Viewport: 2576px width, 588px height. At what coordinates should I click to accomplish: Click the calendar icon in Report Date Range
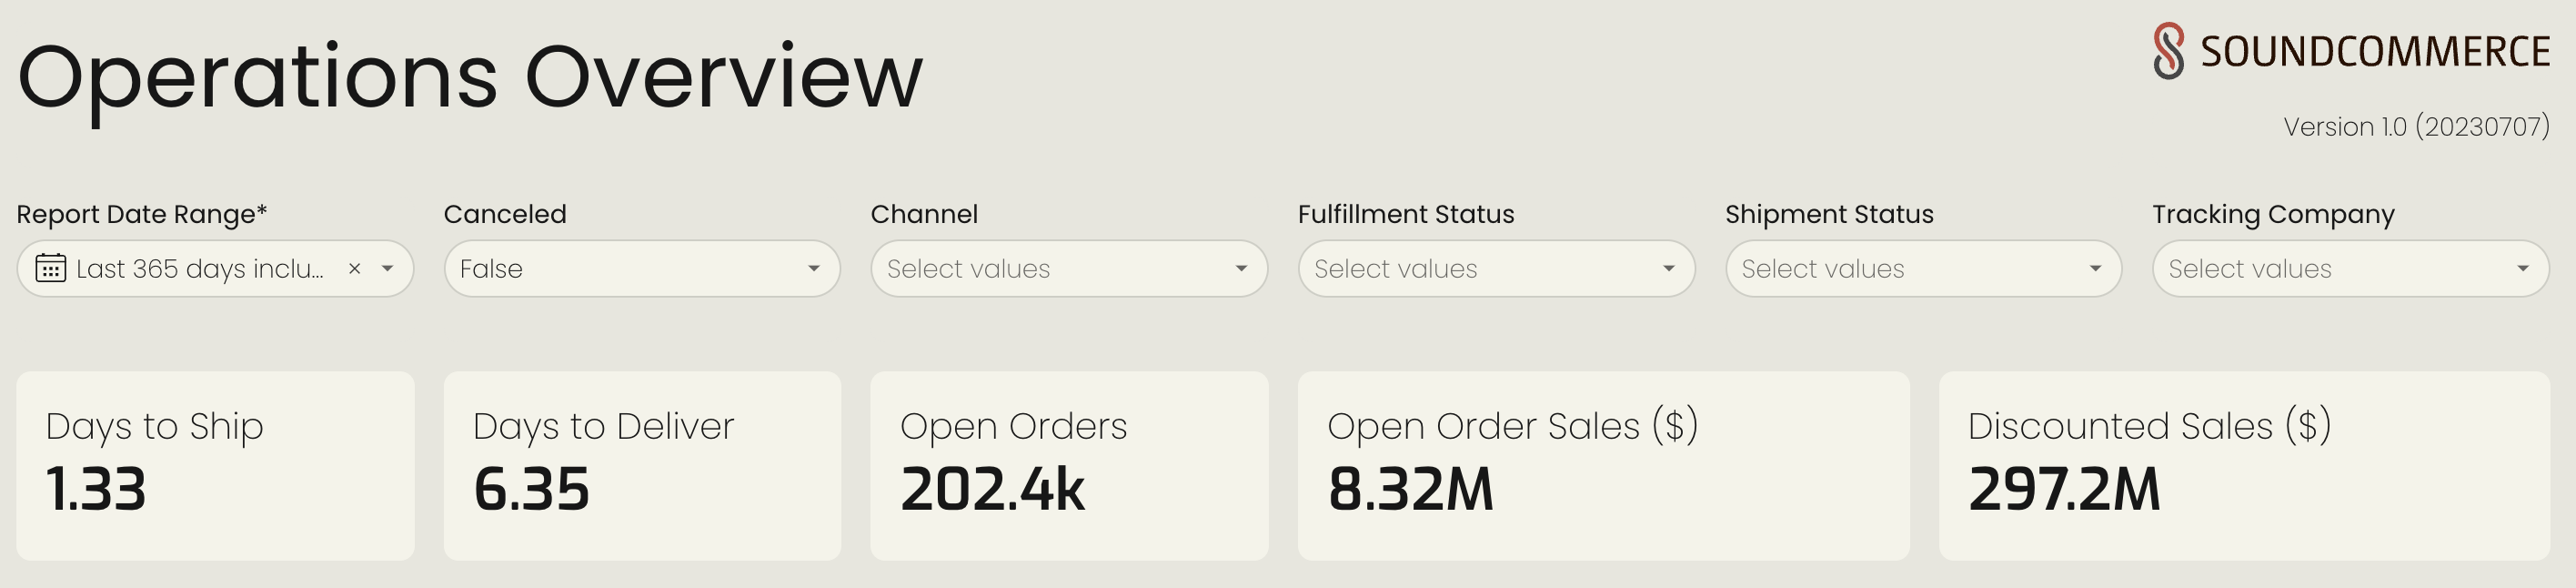[x=51, y=268]
